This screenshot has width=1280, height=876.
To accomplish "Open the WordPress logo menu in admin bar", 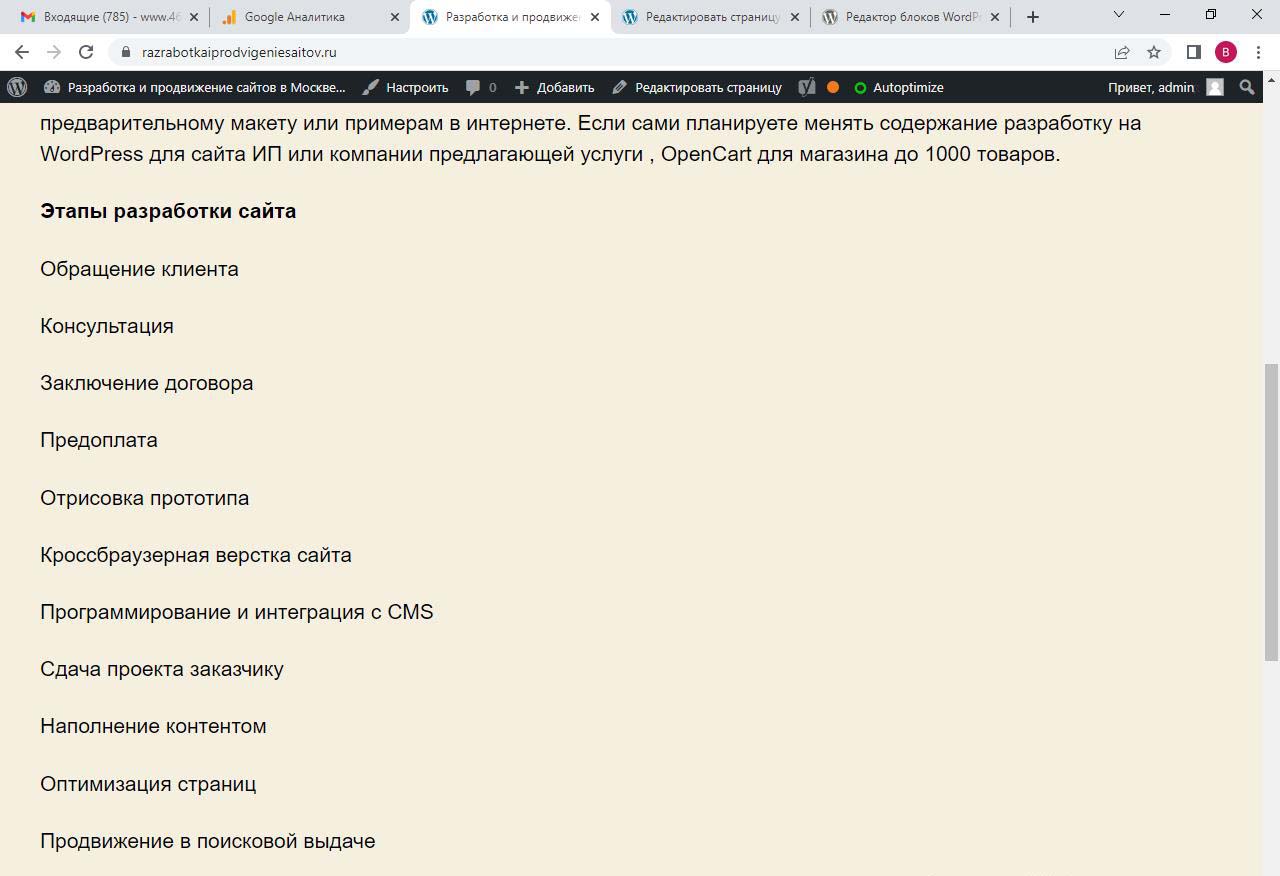I will click(17, 87).
